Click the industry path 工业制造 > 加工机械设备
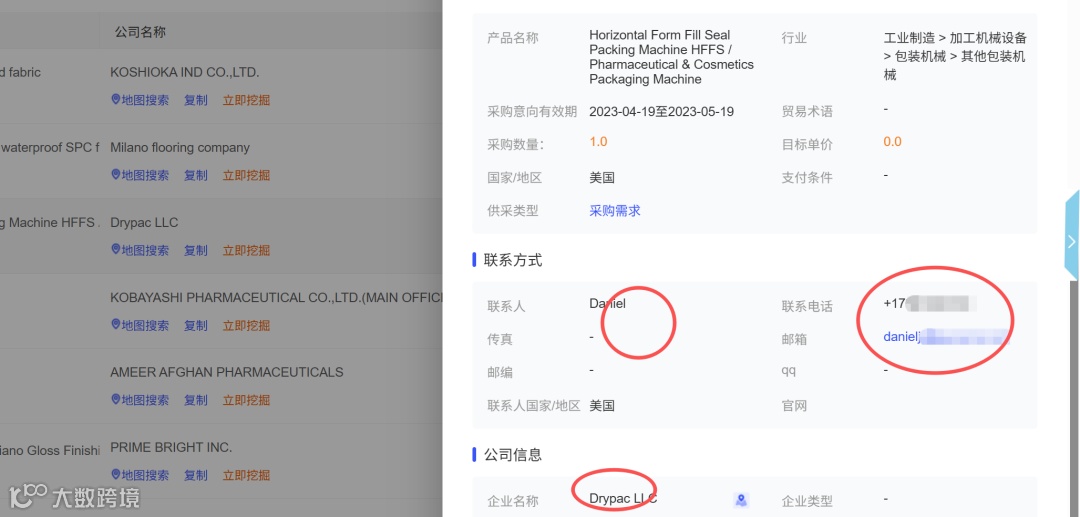The width and height of the screenshot is (1080, 517). tap(955, 56)
